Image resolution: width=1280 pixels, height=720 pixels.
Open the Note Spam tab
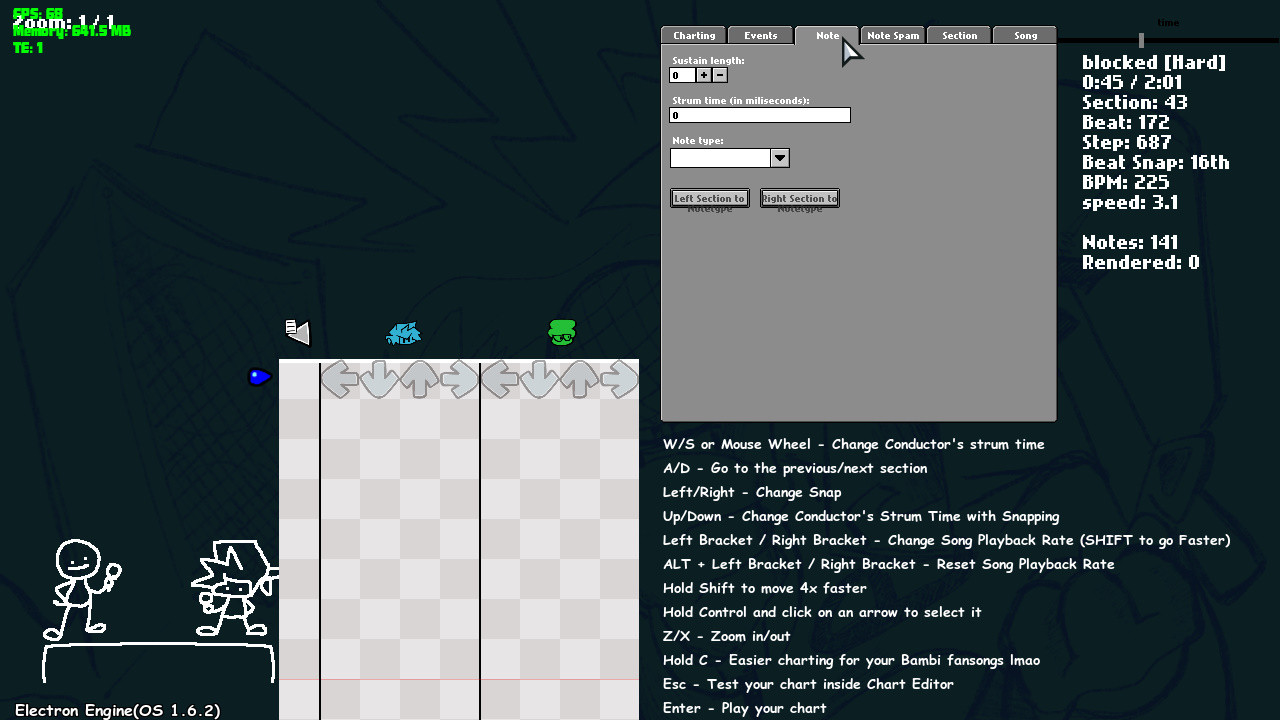tap(893, 35)
